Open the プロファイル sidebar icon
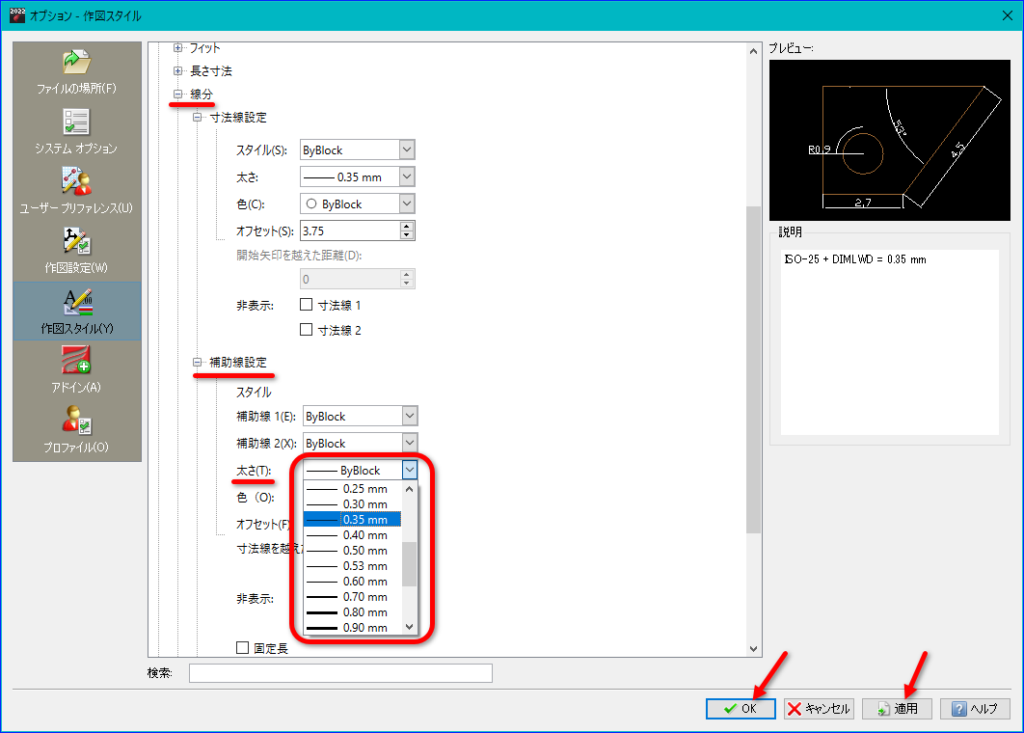The image size is (1024, 733). tap(76, 420)
